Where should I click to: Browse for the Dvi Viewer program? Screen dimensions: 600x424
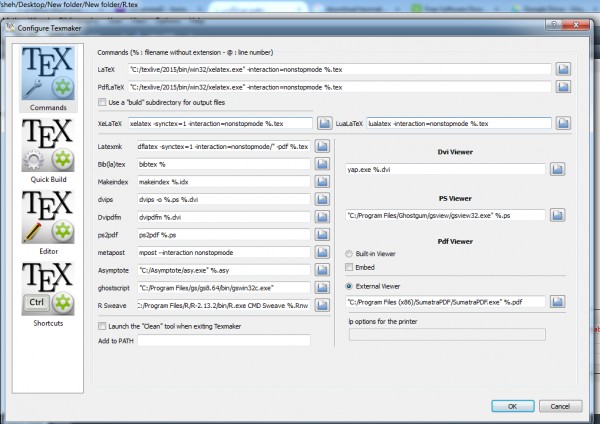tap(563, 169)
